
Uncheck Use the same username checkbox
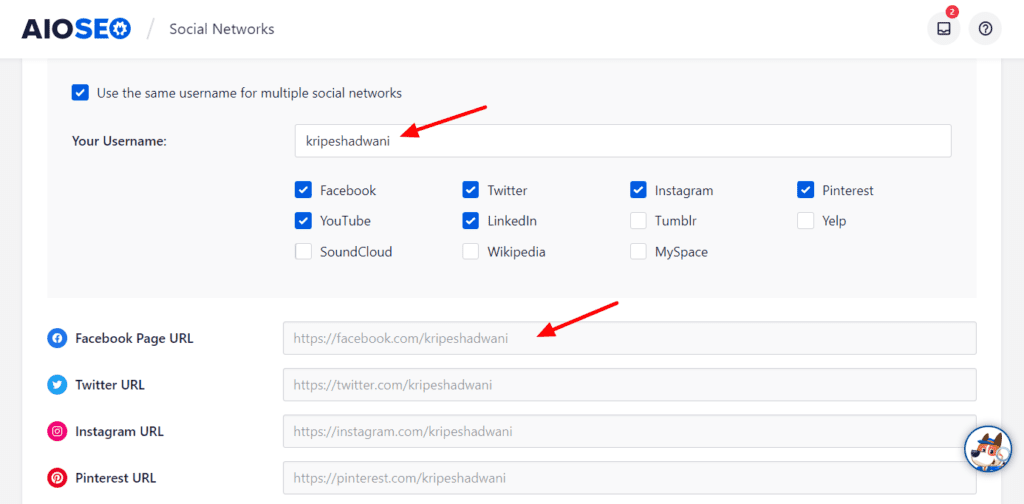tap(80, 93)
